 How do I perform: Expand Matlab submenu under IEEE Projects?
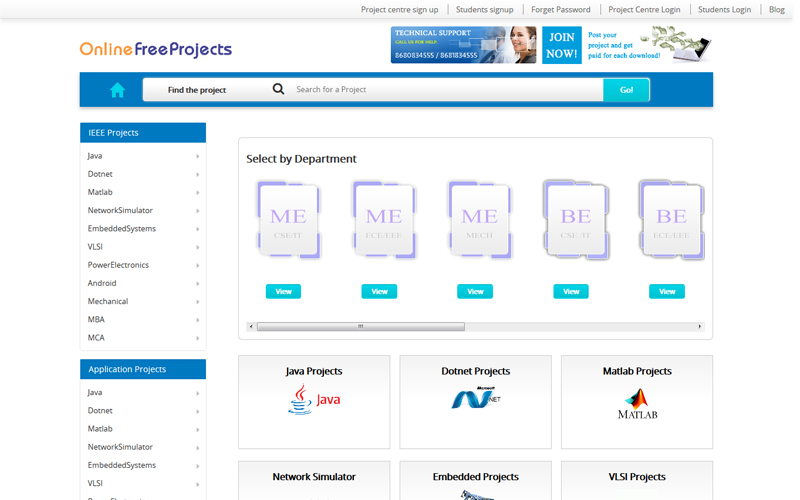pos(142,192)
